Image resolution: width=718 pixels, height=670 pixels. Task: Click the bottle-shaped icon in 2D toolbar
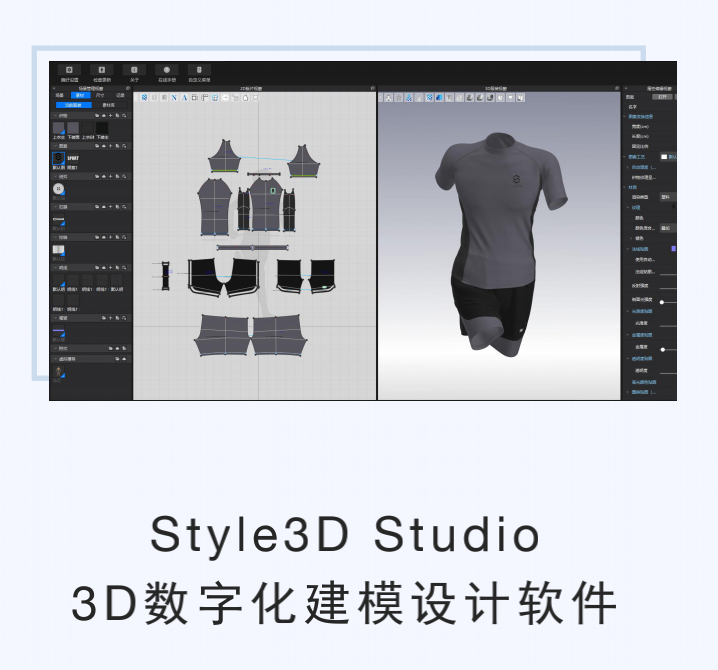click(x=245, y=98)
